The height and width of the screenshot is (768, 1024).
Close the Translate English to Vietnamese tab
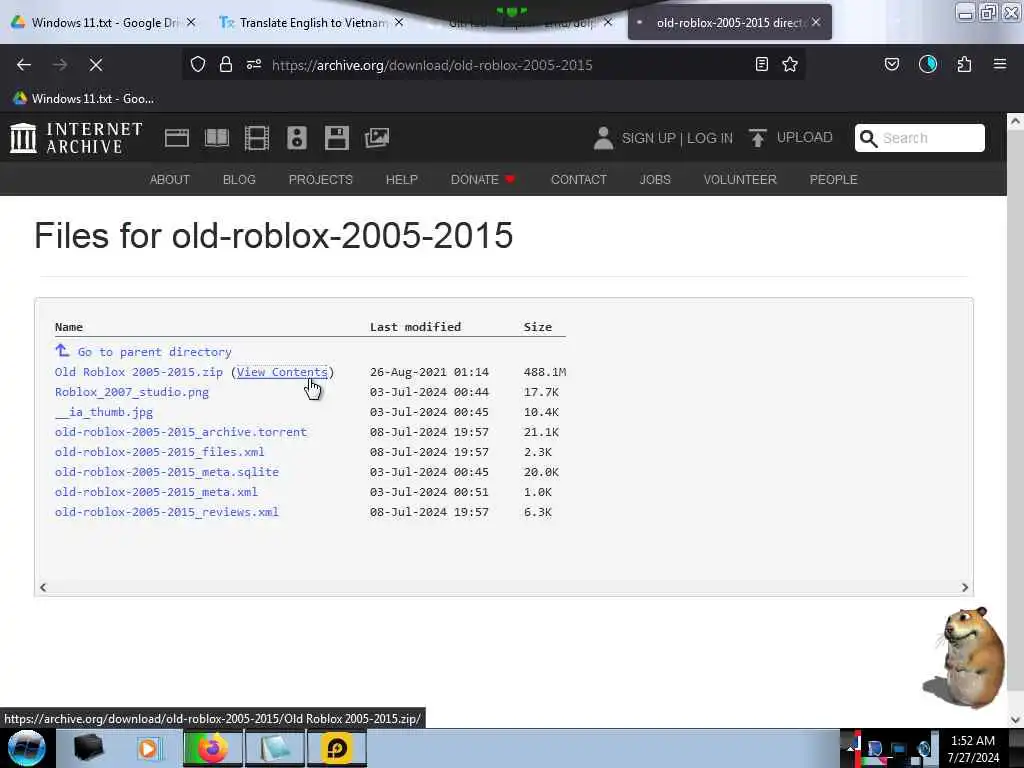(399, 22)
